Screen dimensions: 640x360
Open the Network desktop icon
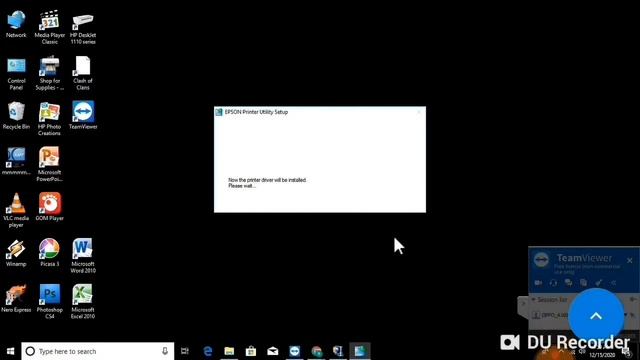(x=16, y=24)
